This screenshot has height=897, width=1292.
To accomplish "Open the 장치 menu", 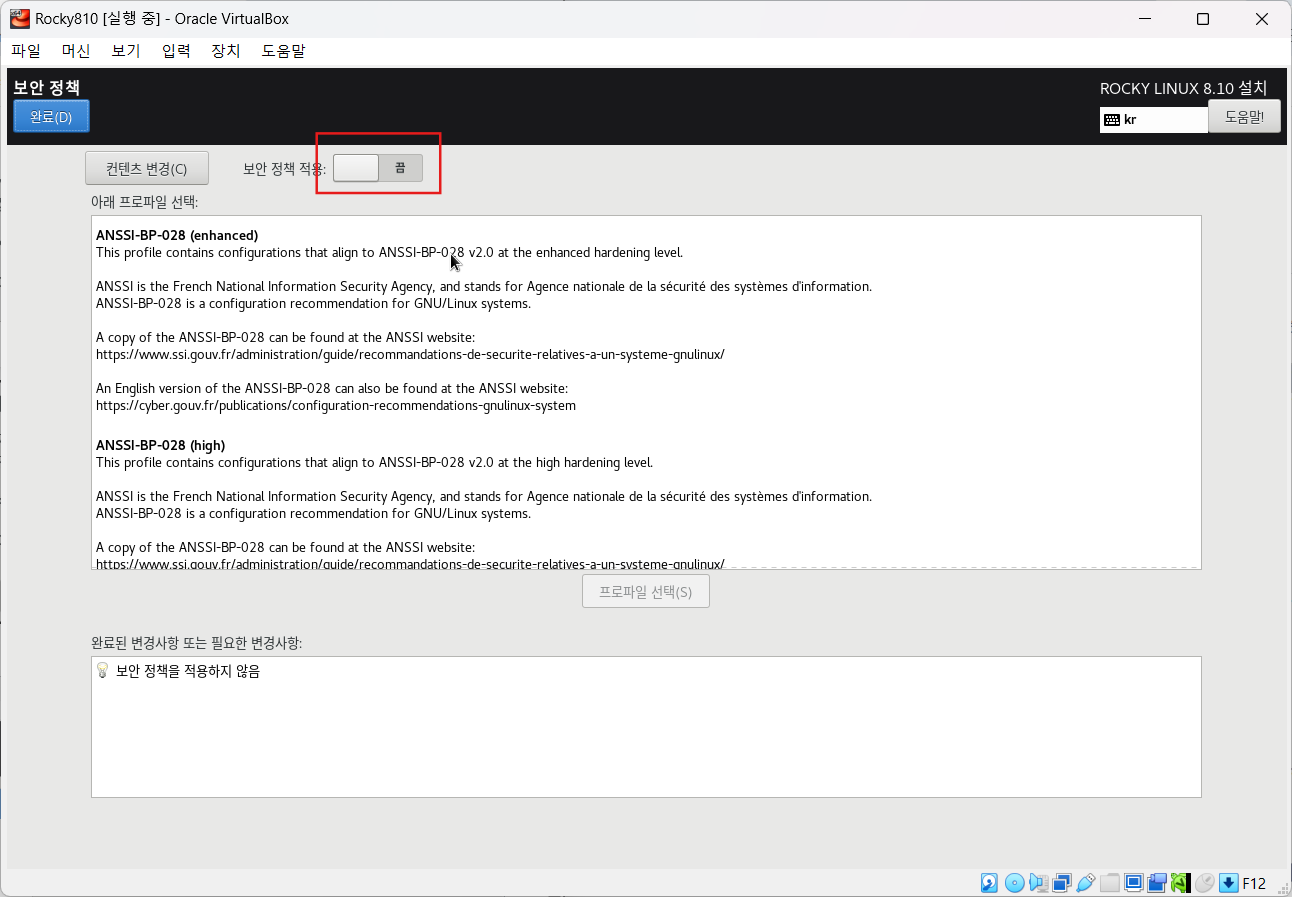I will (x=226, y=51).
